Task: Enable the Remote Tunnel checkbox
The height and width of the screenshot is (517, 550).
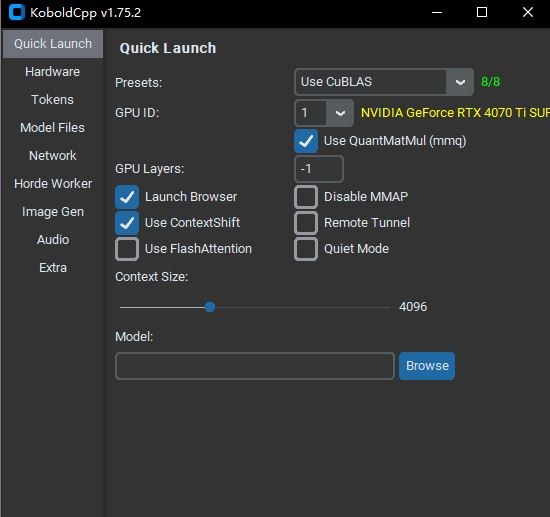Action: coord(306,223)
